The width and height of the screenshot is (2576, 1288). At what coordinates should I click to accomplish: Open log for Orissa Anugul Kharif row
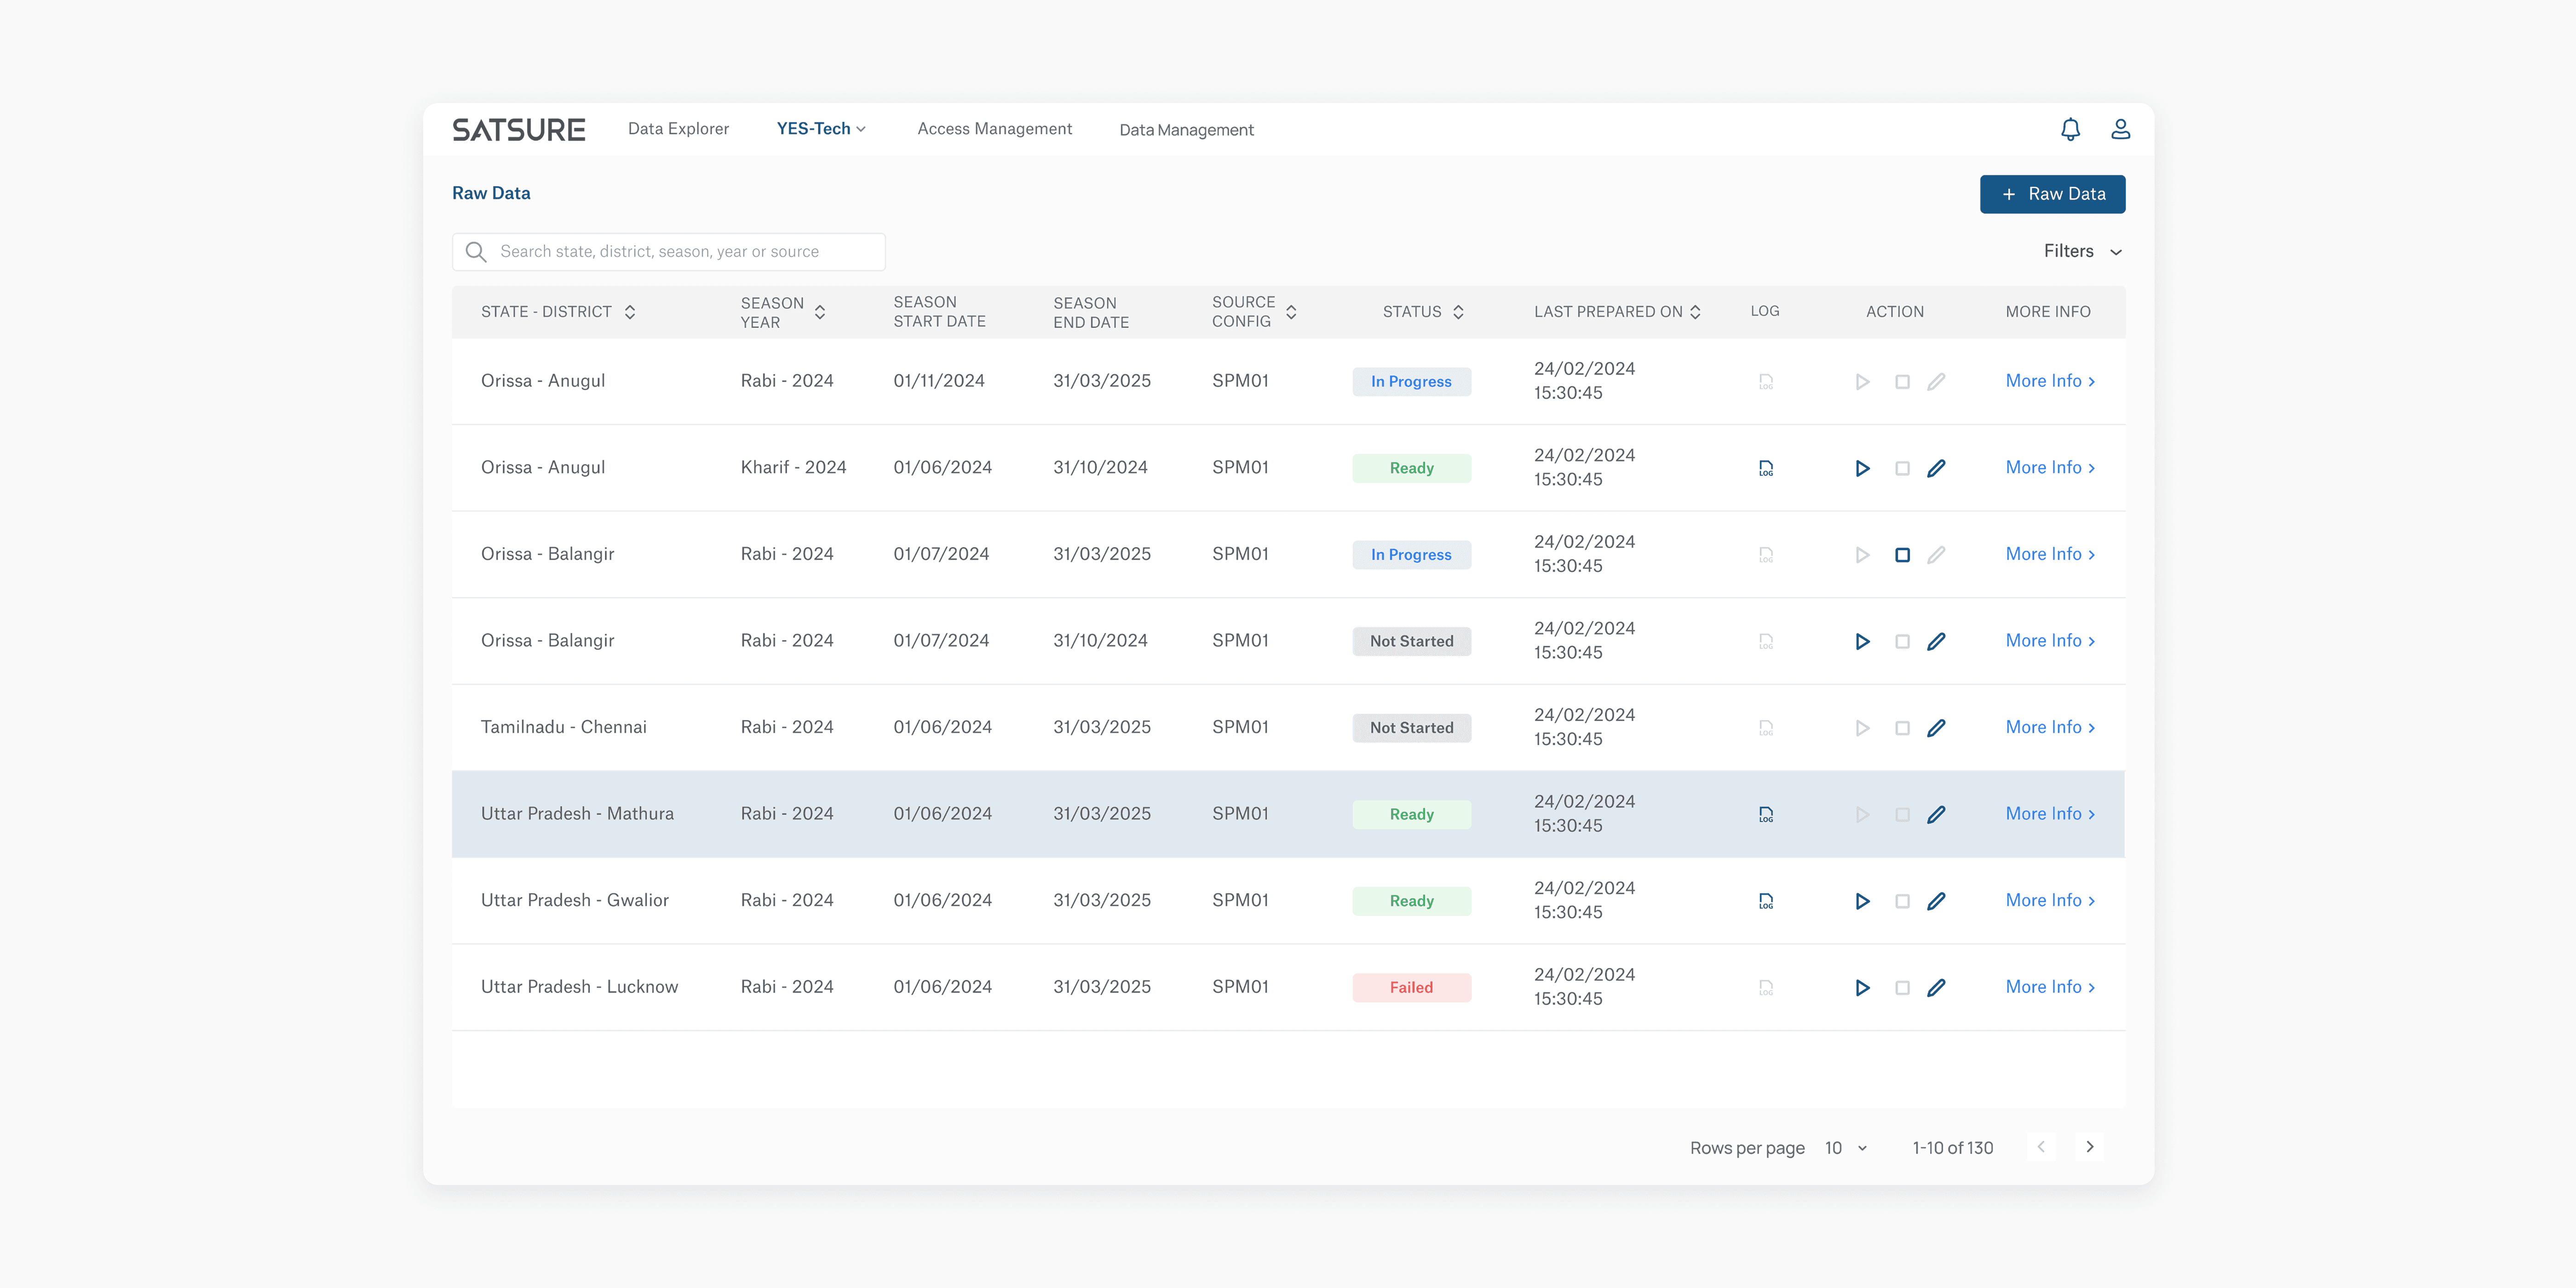[x=1766, y=468]
